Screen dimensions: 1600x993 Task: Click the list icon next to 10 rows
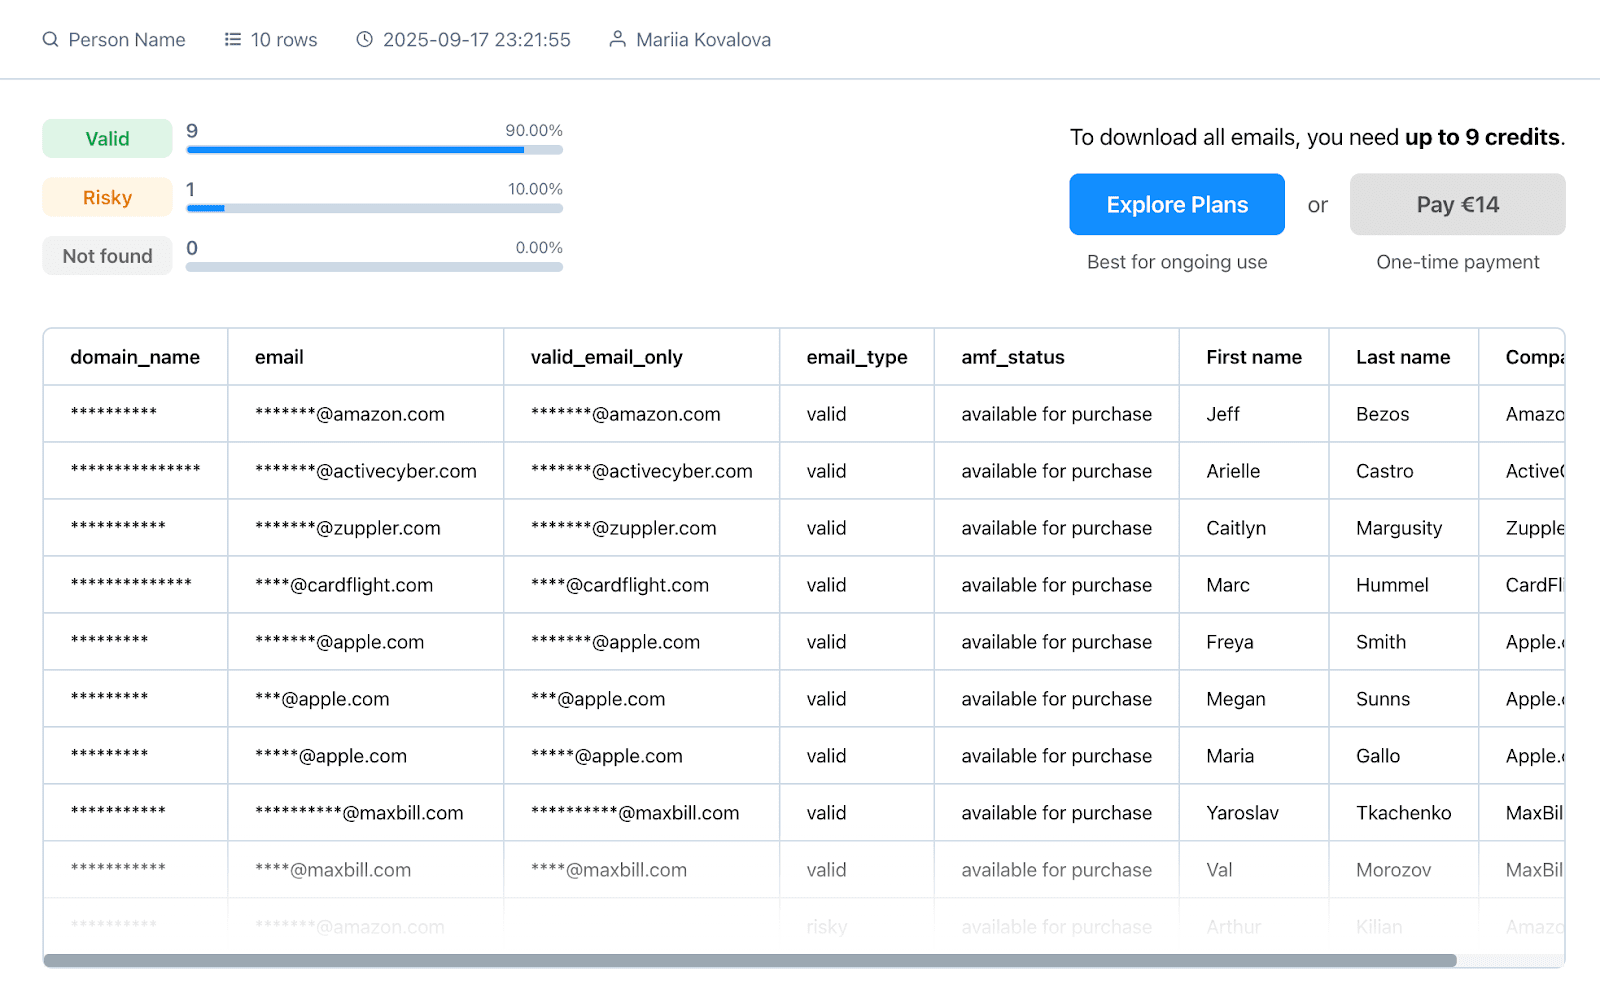(233, 40)
